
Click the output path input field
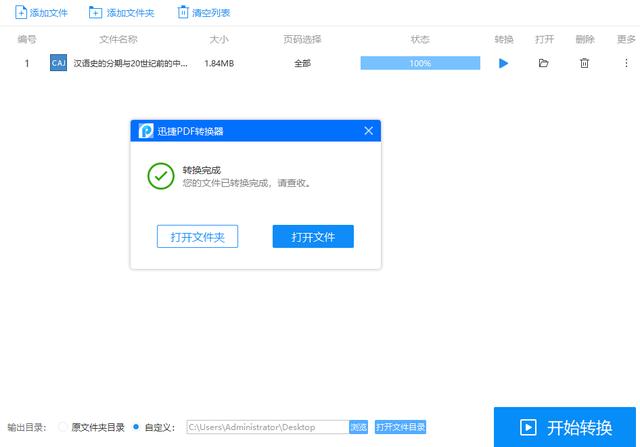268,427
